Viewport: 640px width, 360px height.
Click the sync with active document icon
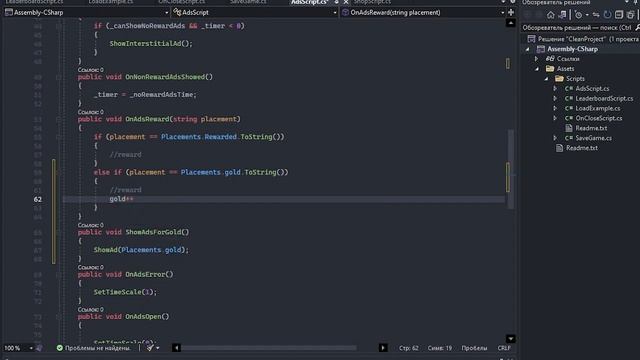coord(596,15)
